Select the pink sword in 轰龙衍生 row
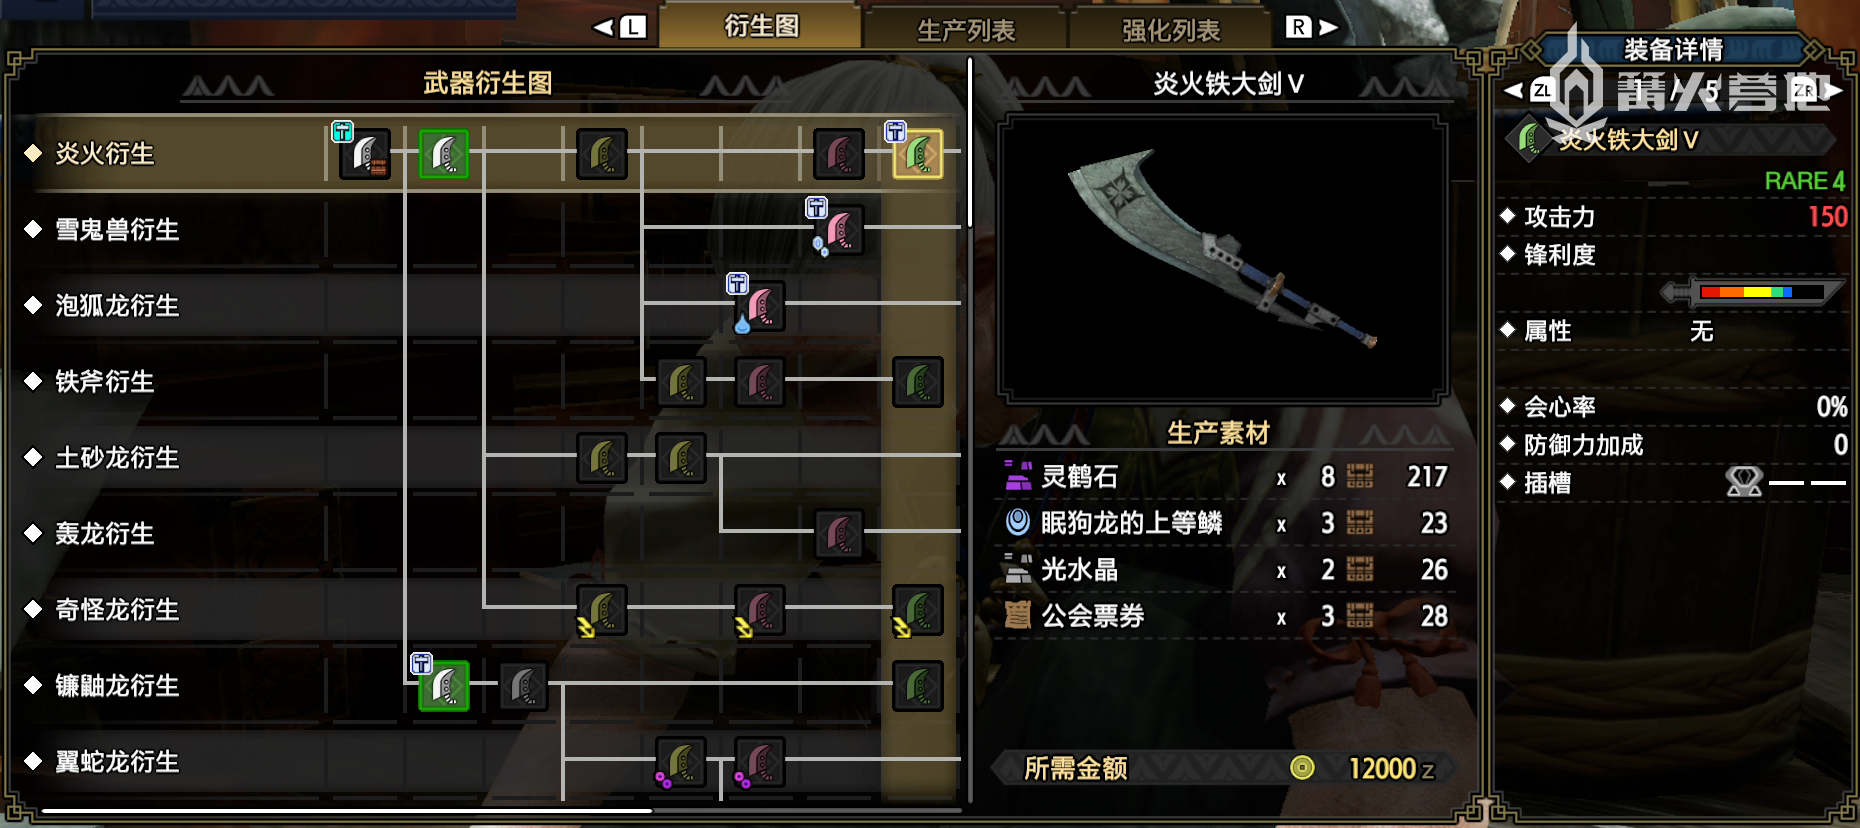 pyautogui.click(x=839, y=534)
